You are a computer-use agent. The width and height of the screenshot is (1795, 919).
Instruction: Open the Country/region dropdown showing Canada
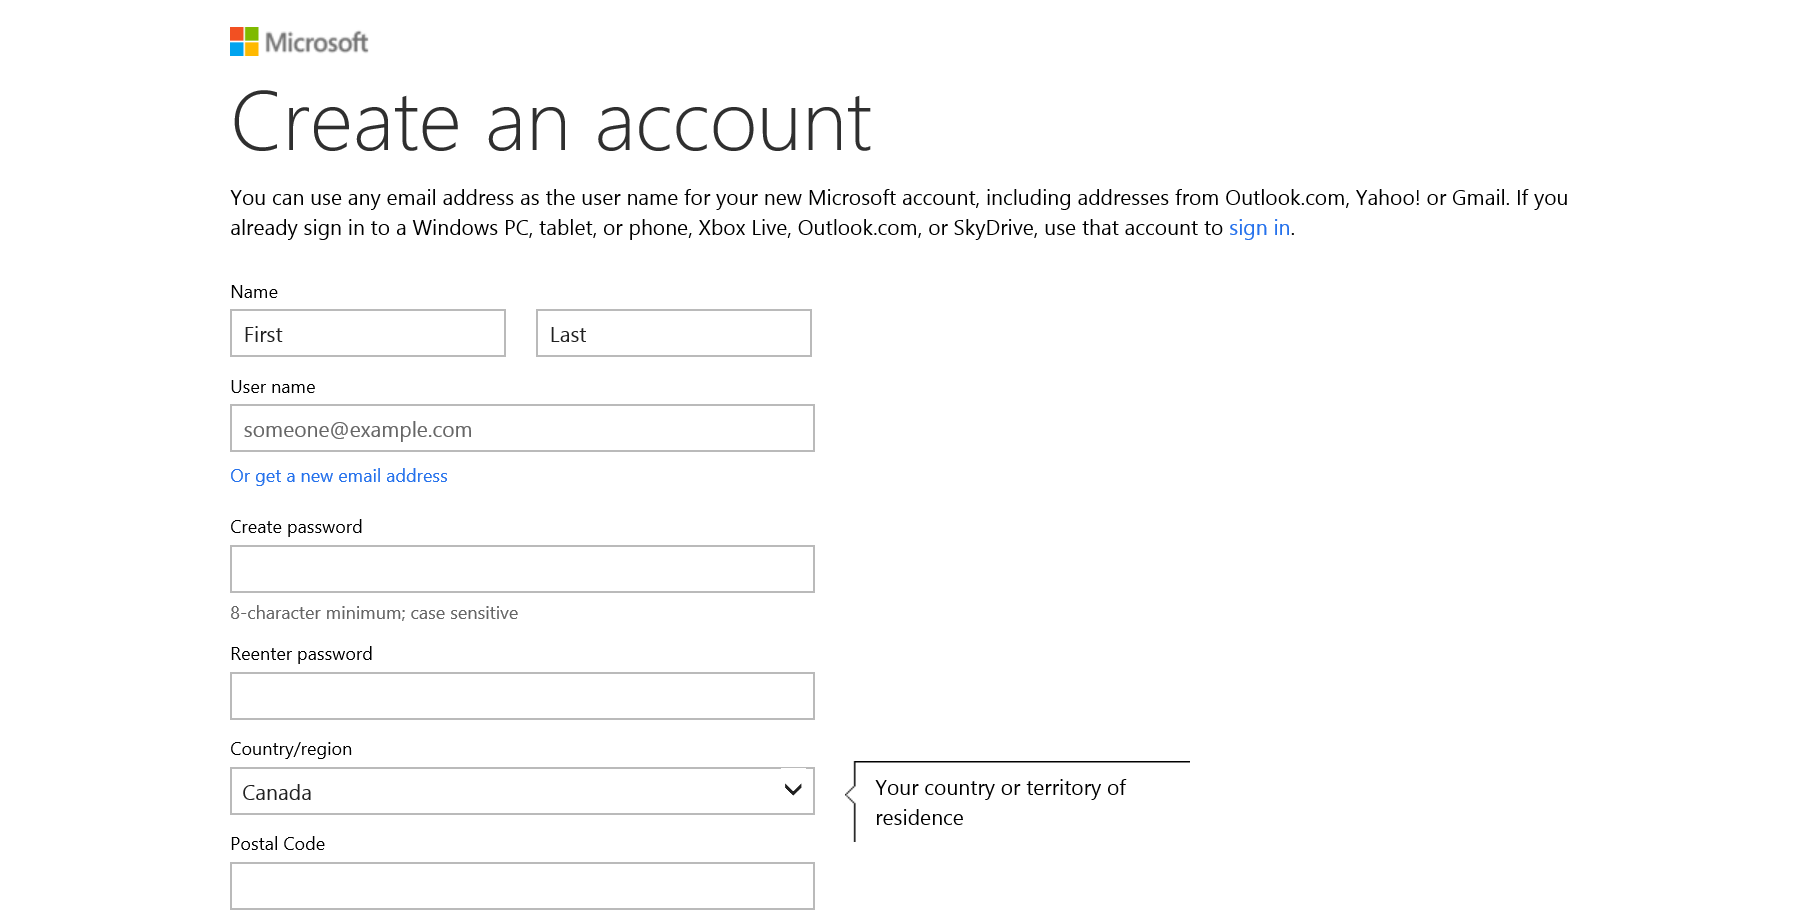[x=522, y=791]
